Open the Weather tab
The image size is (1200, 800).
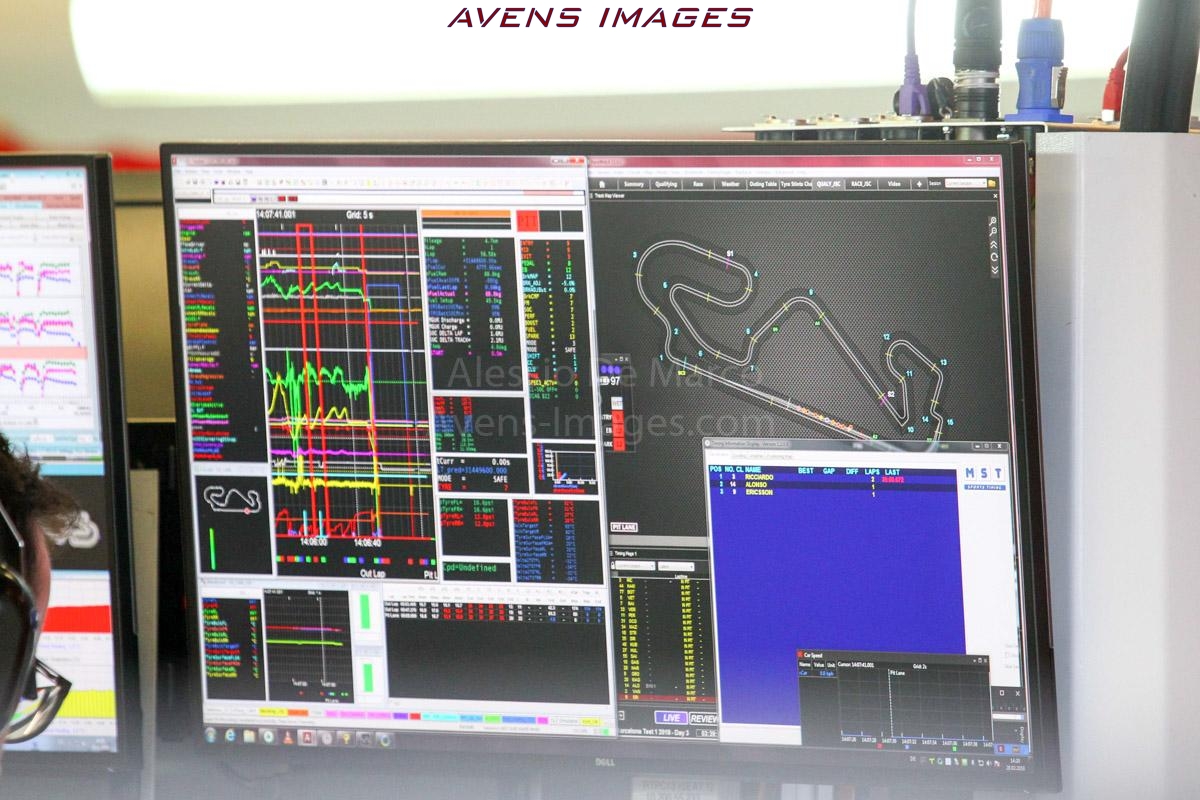pyautogui.click(x=731, y=184)
